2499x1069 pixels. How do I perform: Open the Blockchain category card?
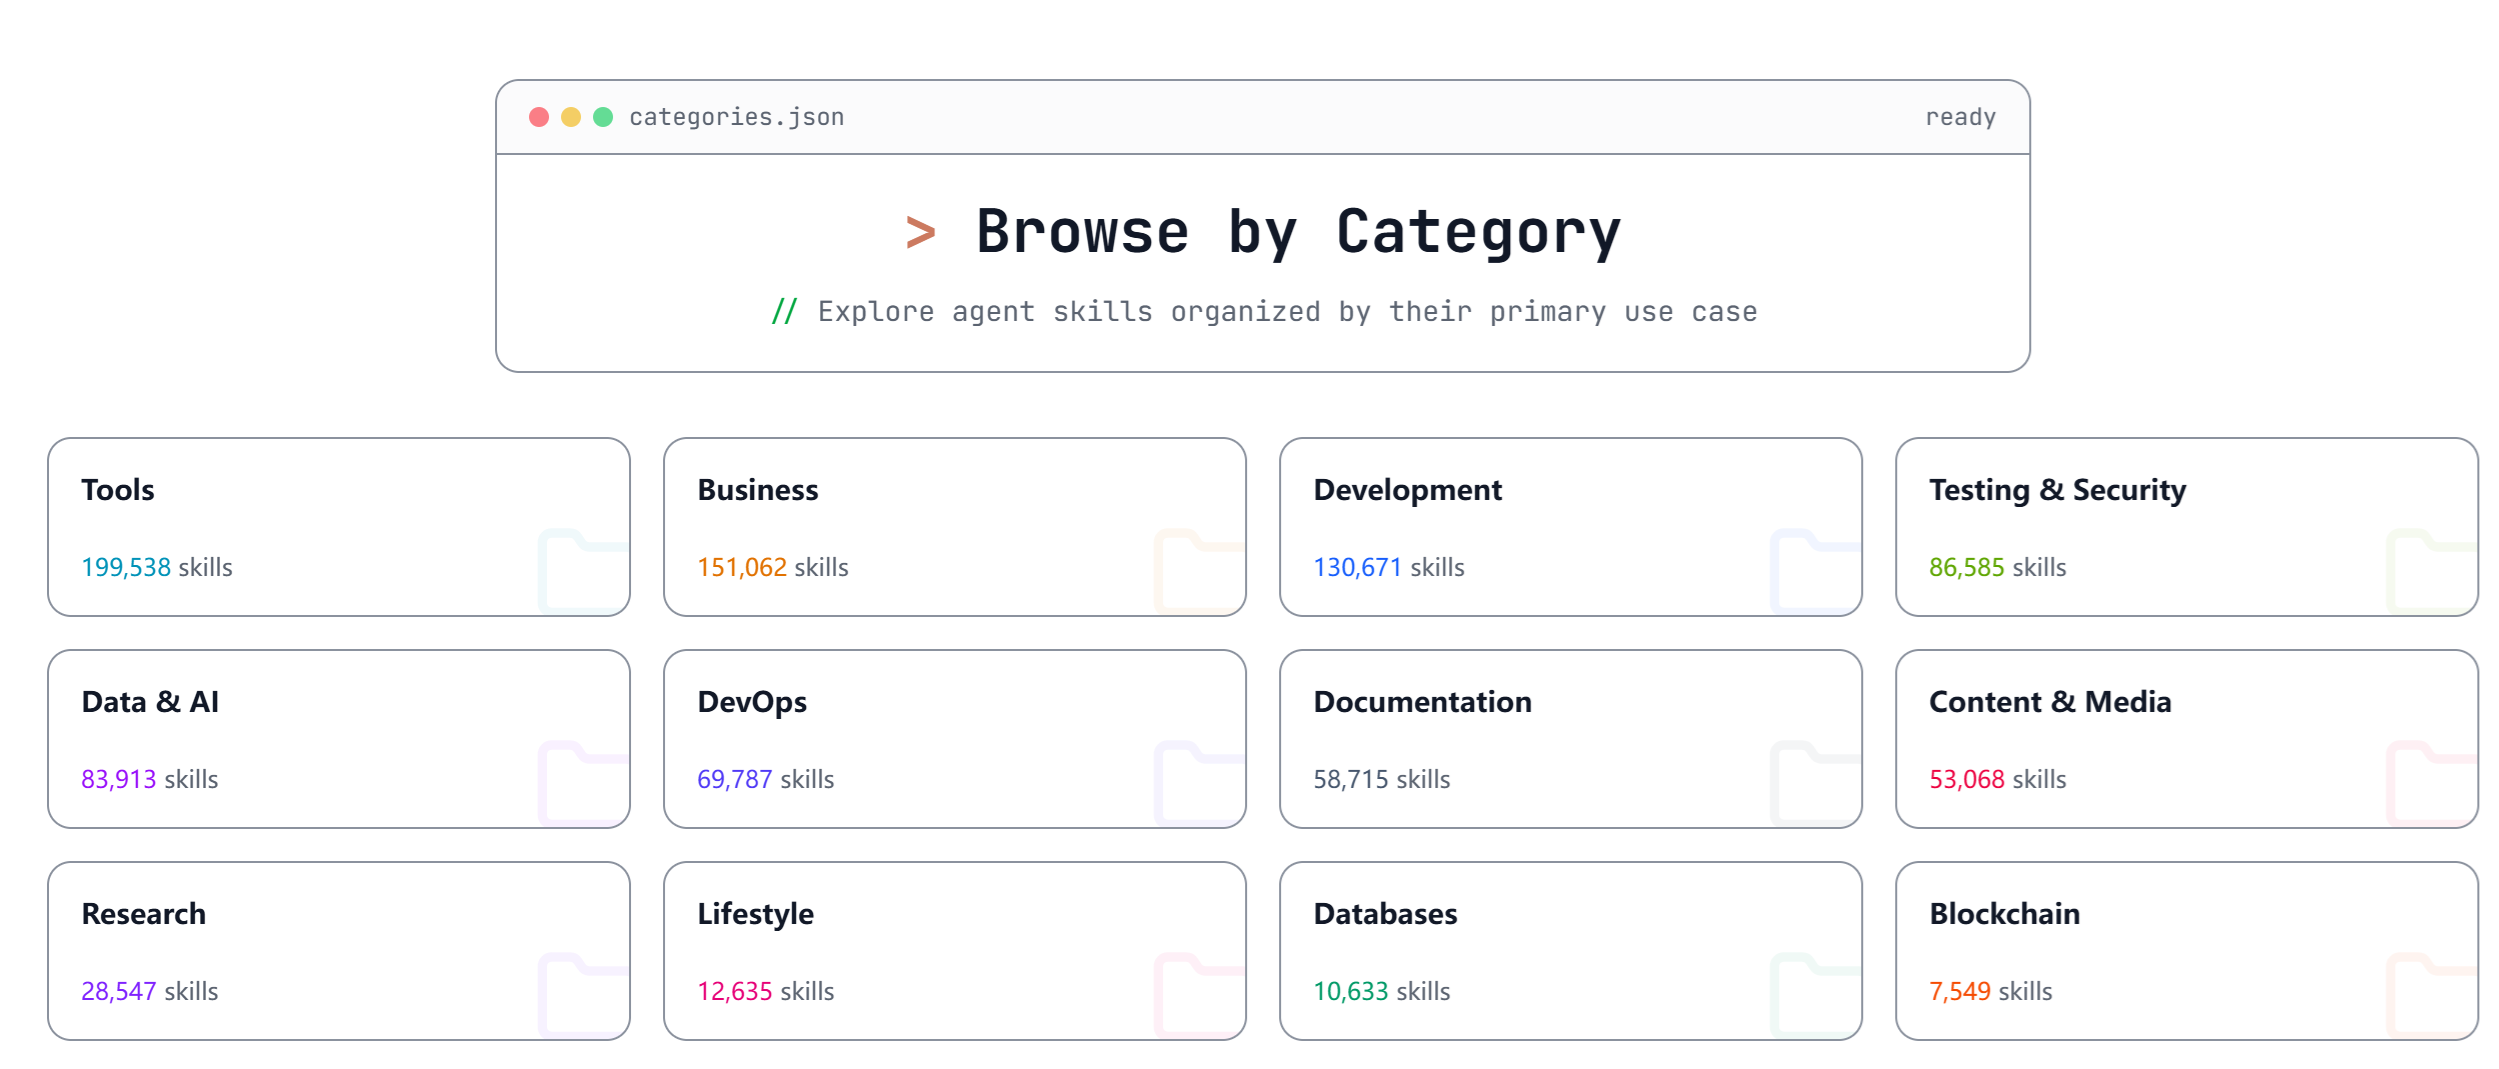(2187, 951)
